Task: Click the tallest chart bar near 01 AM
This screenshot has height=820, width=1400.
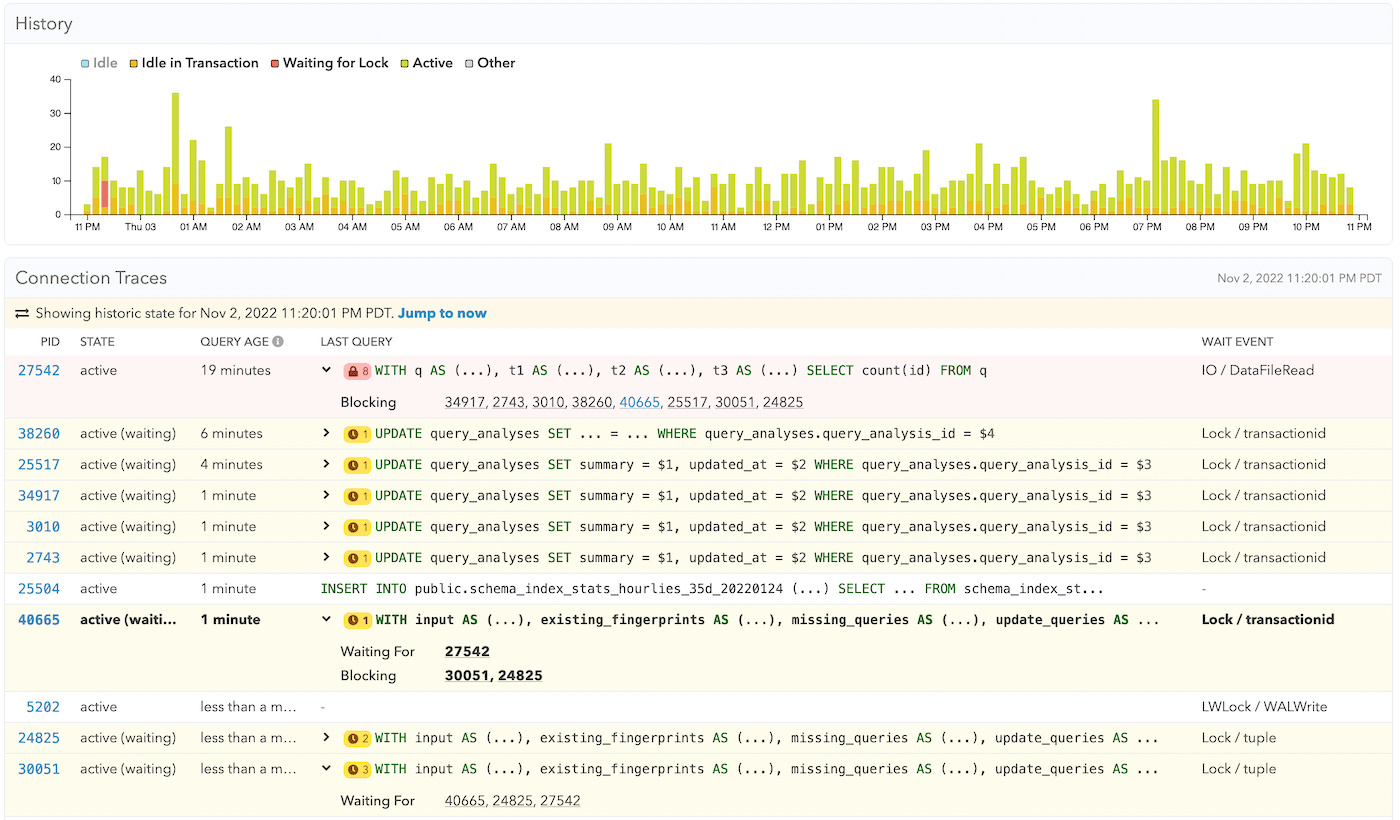Action: pyautogui.click(x=175, y=153)
